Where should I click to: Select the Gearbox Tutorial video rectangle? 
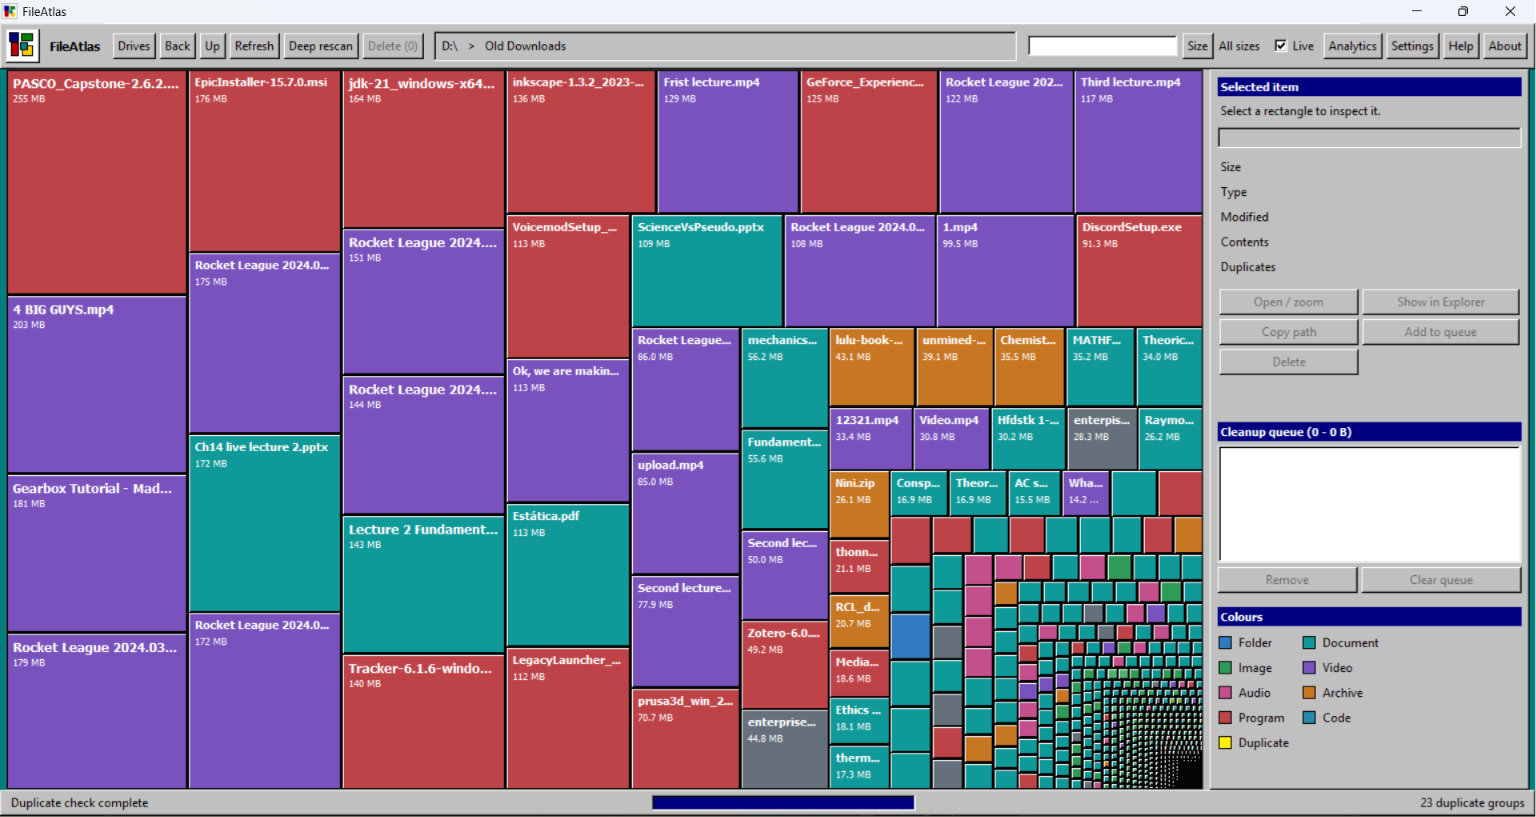97,553
